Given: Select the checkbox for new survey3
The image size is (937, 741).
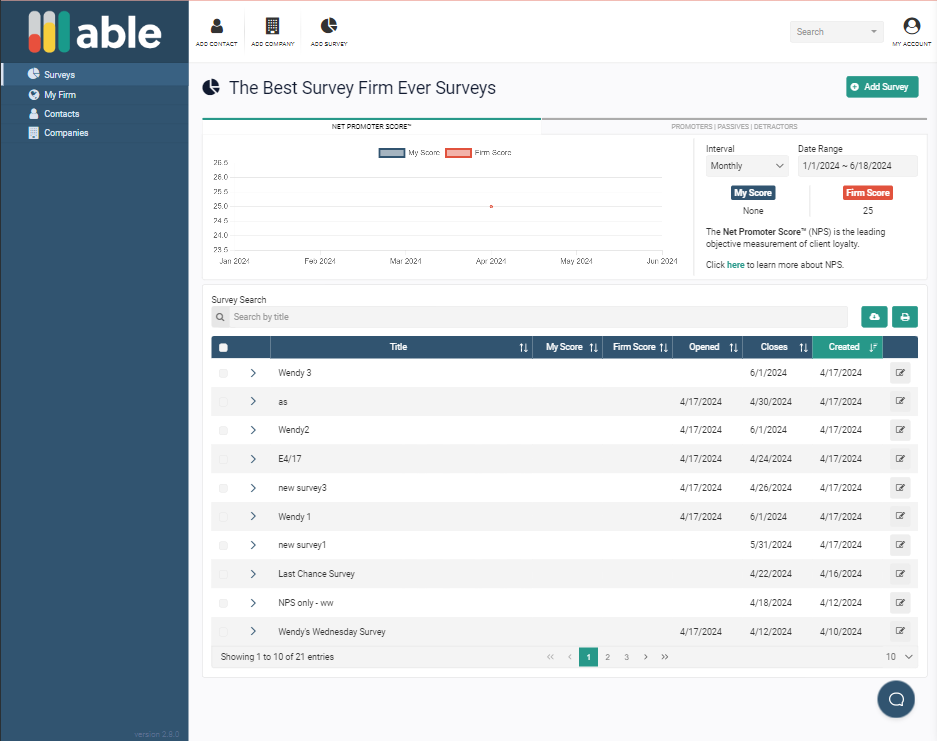Looking at the screenshot, I should 223,488.
